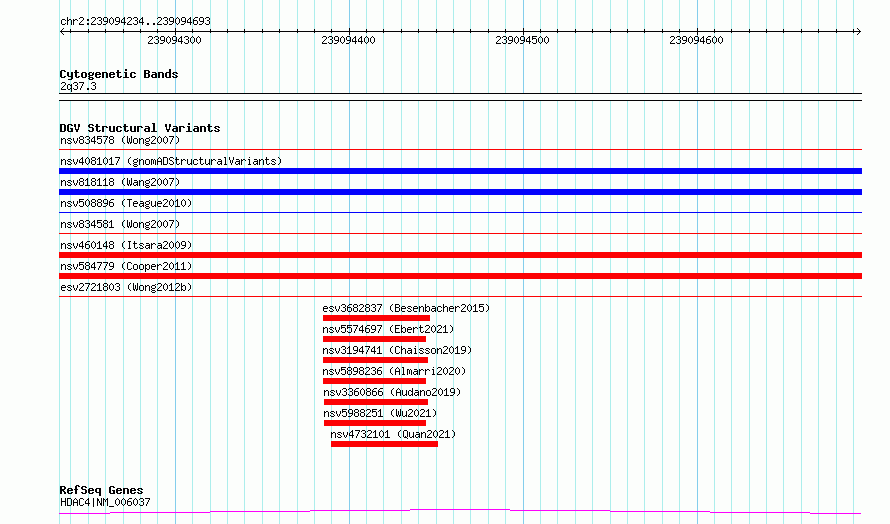
Task: Click the ruler's left arrowhead
Action: point(62,31)
